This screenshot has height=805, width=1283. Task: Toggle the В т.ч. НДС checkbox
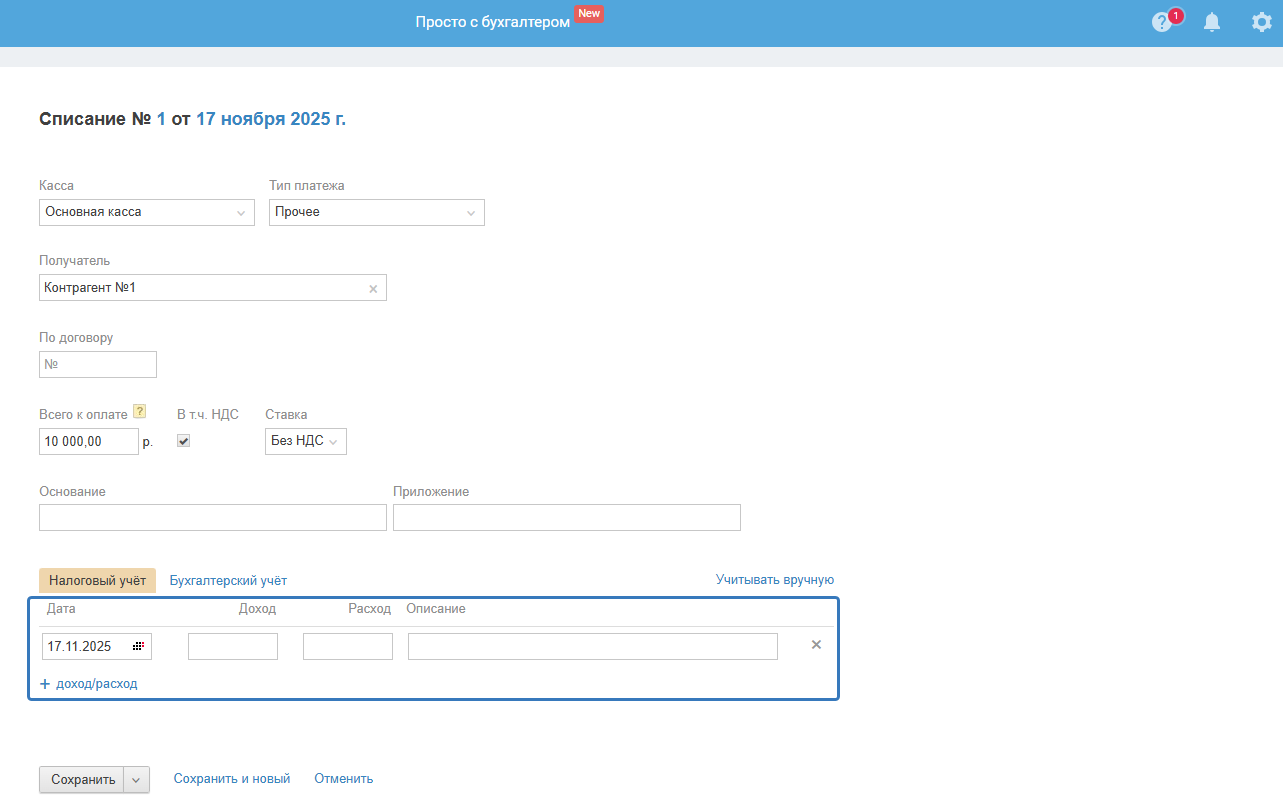click(183, 441)
